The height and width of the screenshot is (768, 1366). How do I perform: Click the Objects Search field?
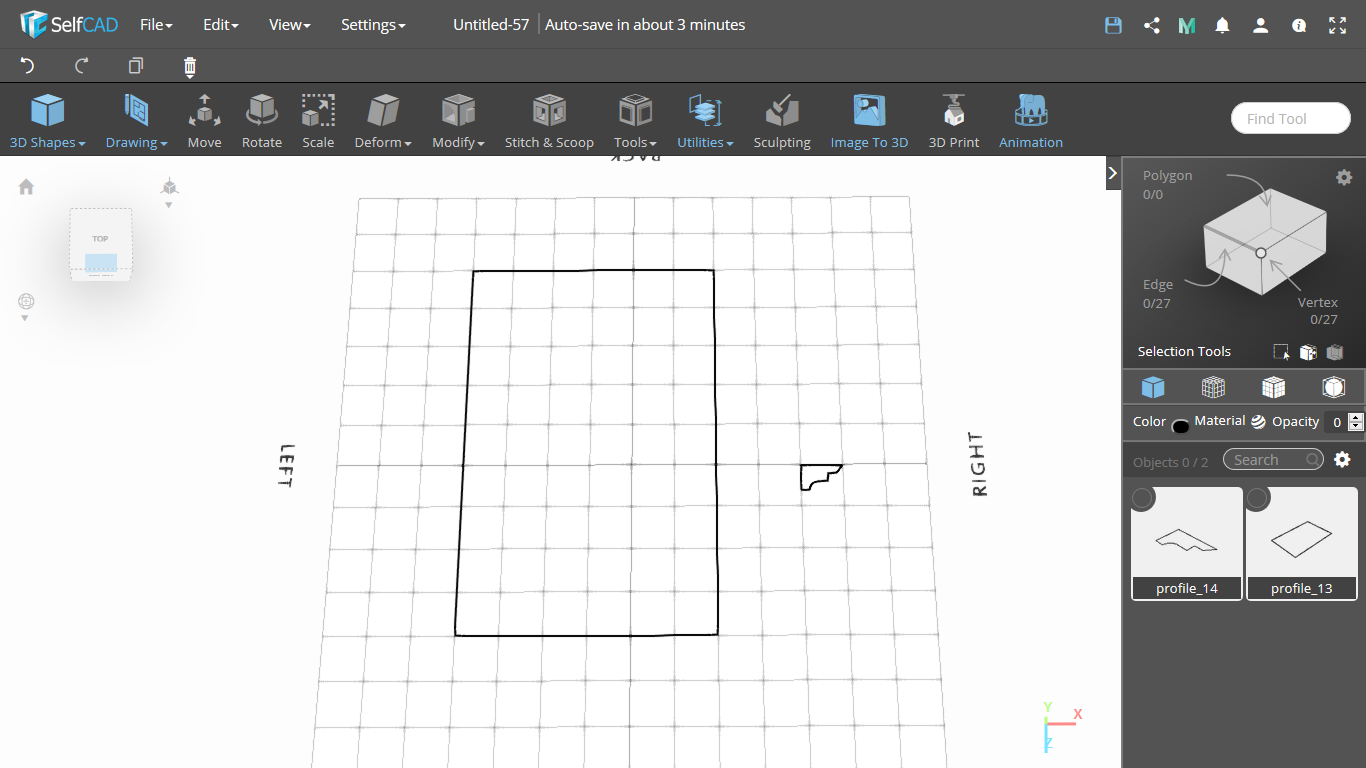tap(1273, 460)
